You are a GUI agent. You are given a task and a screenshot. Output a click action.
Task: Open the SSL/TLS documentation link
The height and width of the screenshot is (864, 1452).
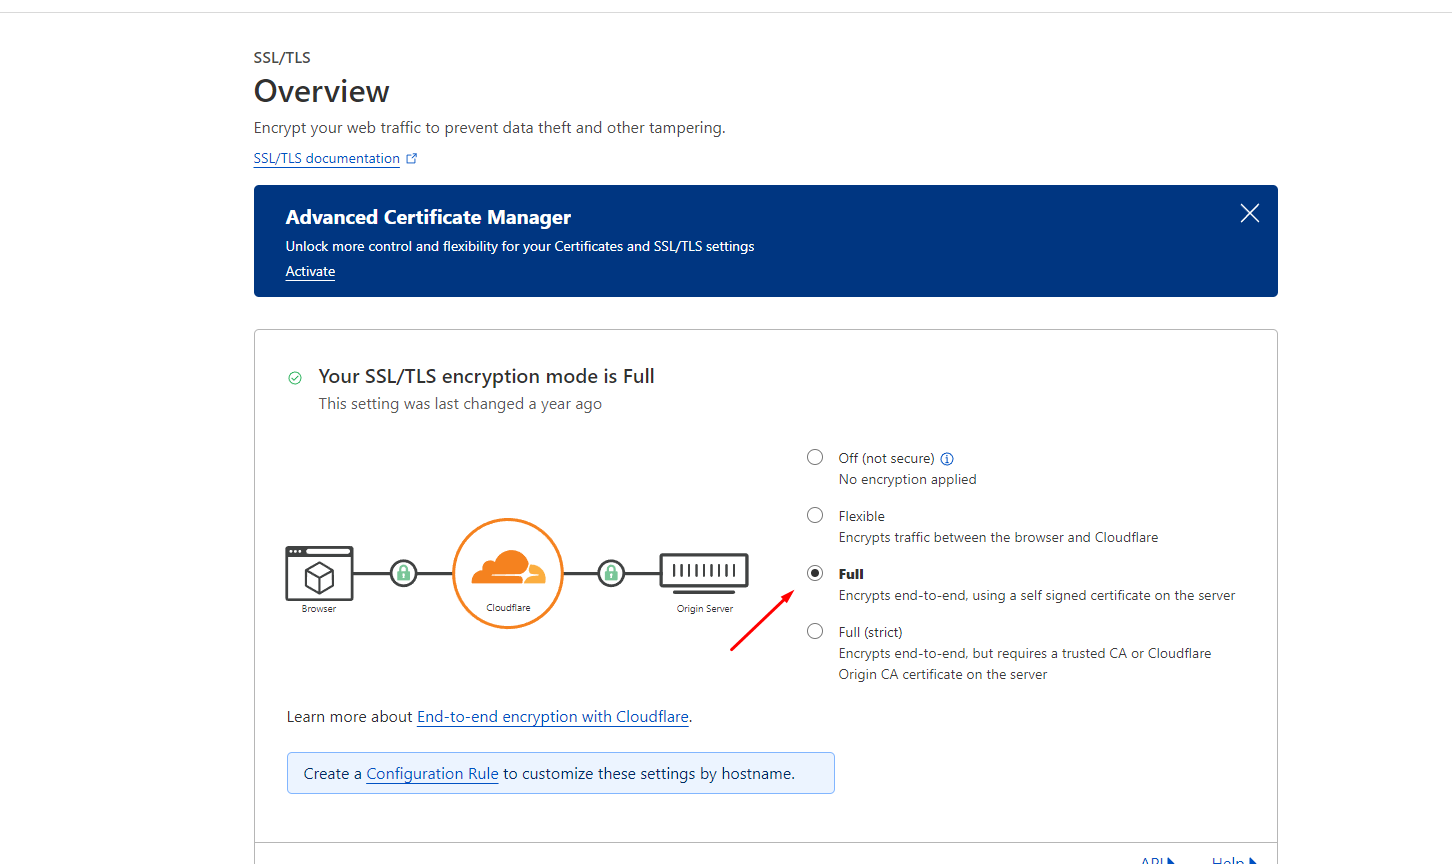pos(327,158)
